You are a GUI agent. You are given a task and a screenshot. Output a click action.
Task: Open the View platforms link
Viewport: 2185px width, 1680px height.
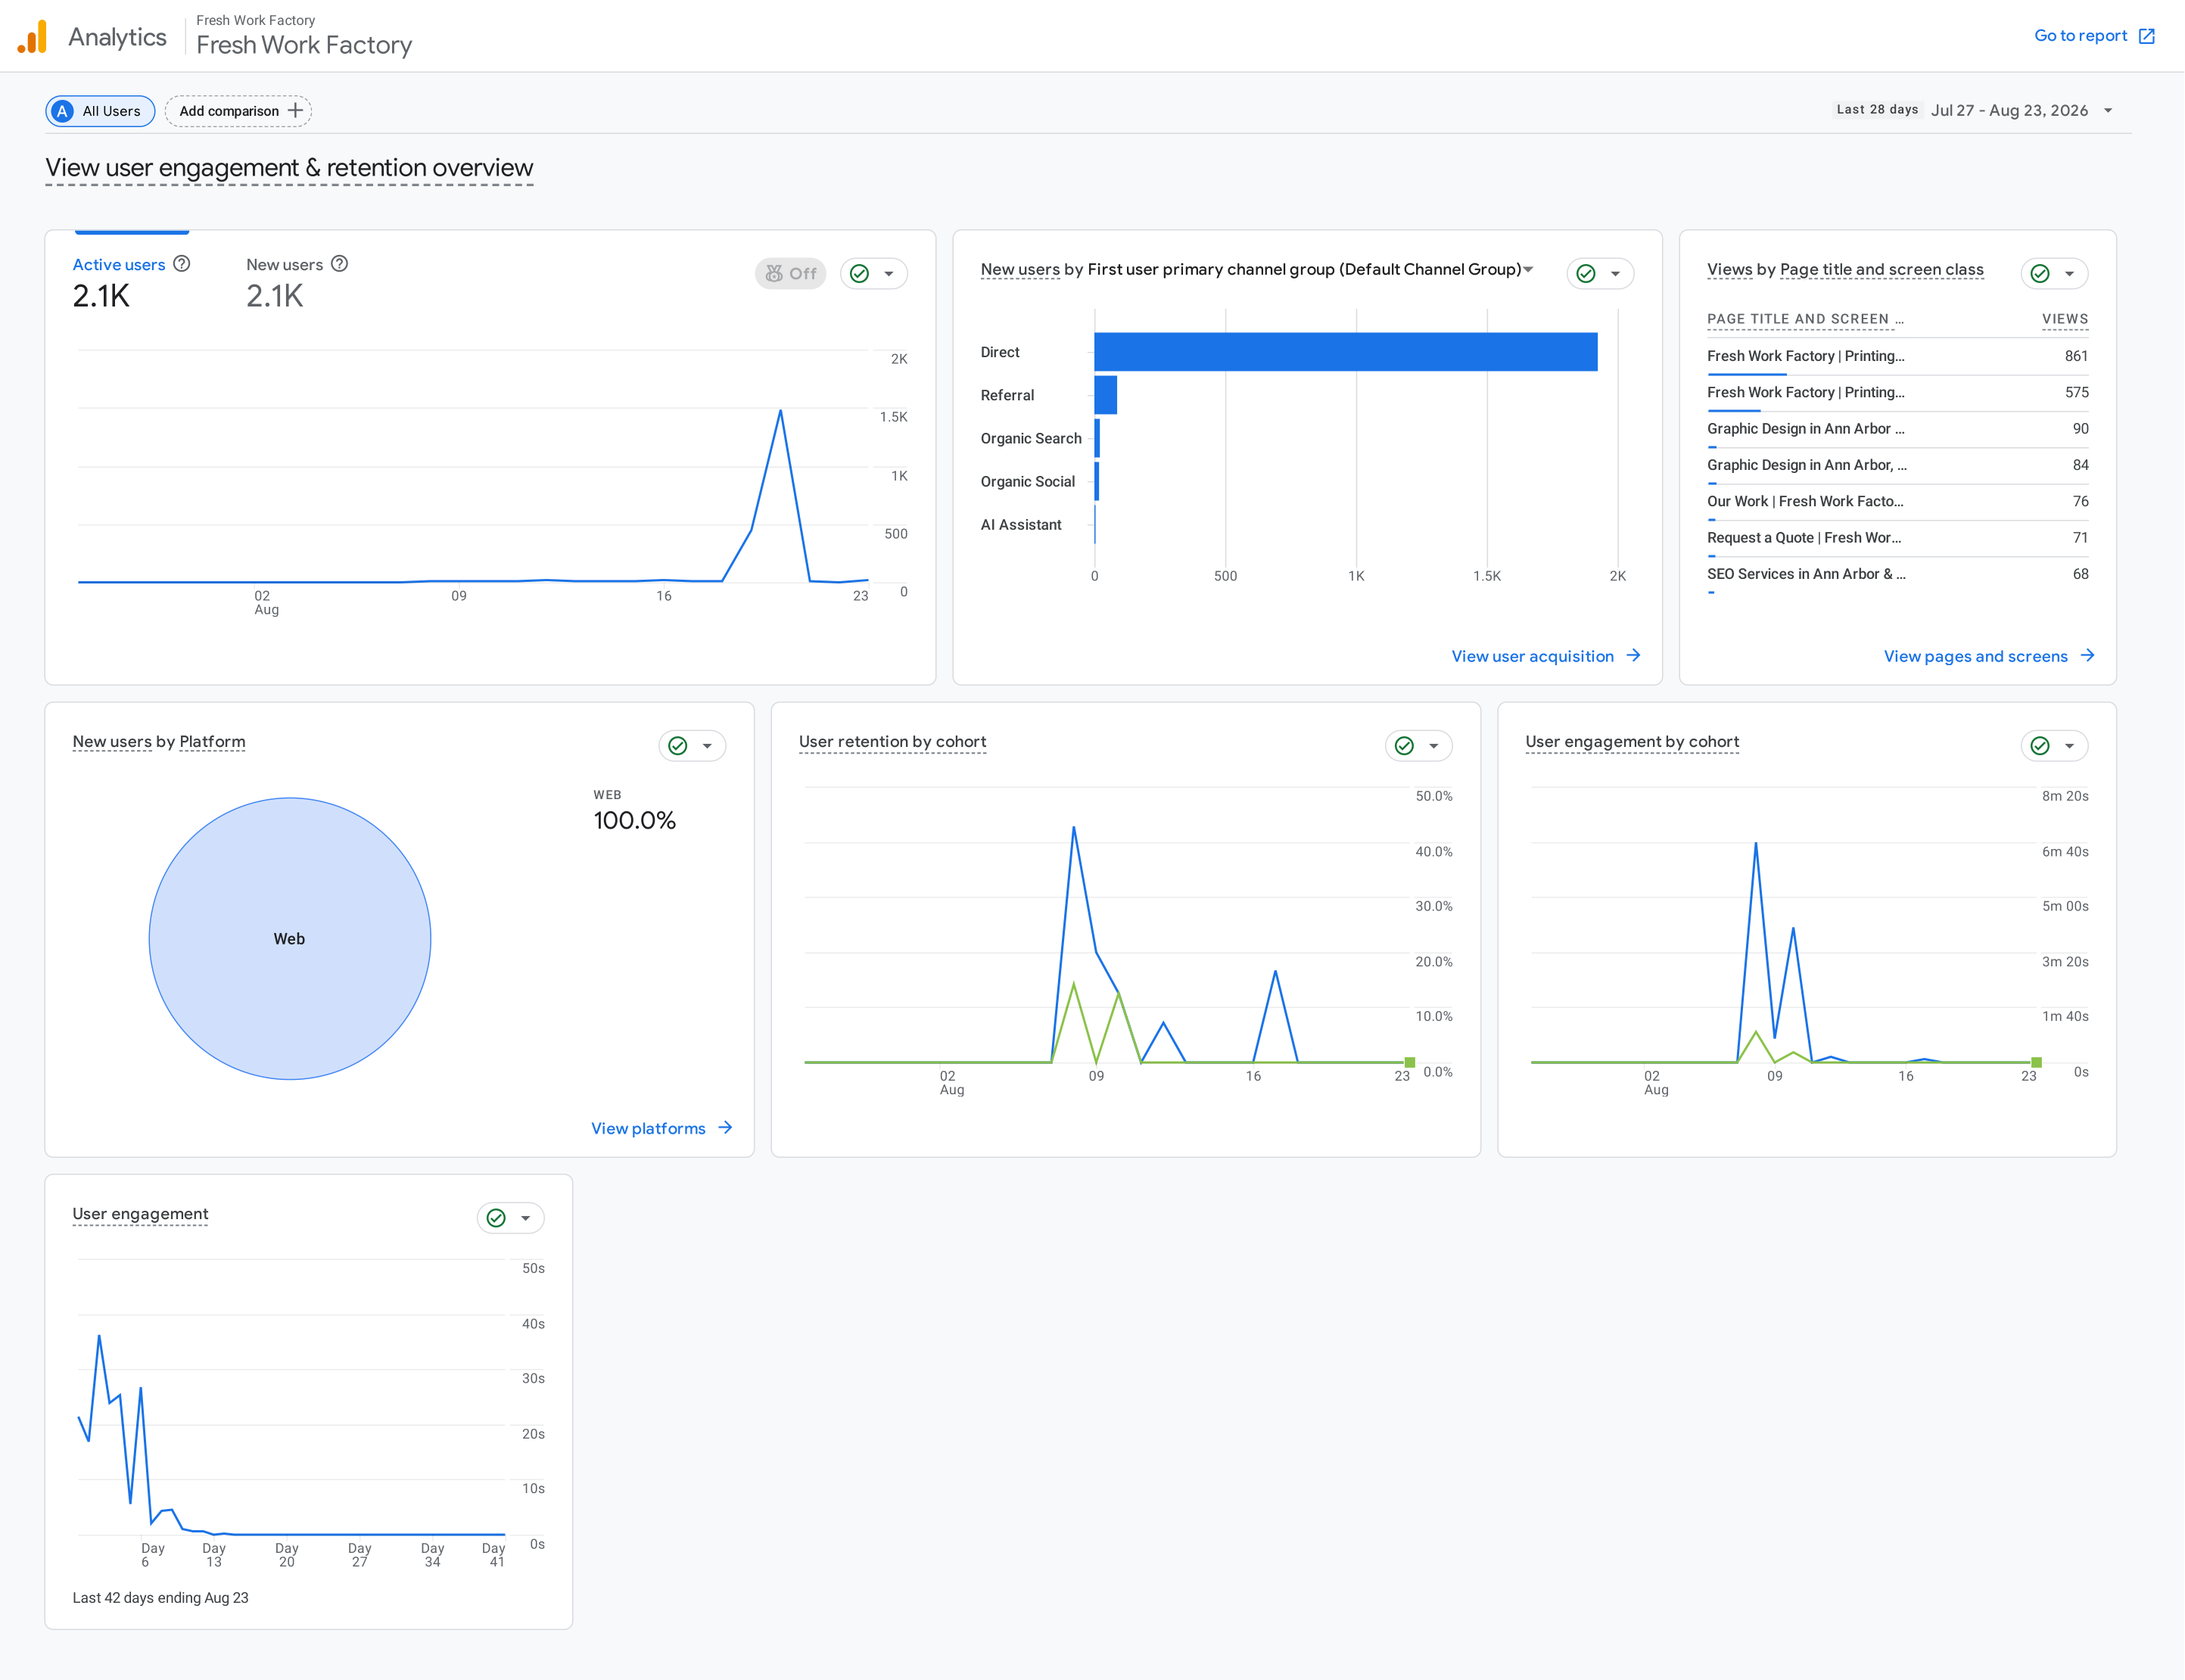pyautogui.click(x=662, y=1128)
